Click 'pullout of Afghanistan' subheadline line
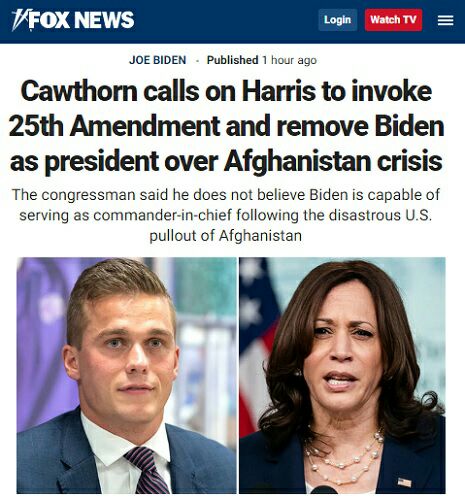Image resolution: width=465 pixels, height=499 pixels. point(226,236)
